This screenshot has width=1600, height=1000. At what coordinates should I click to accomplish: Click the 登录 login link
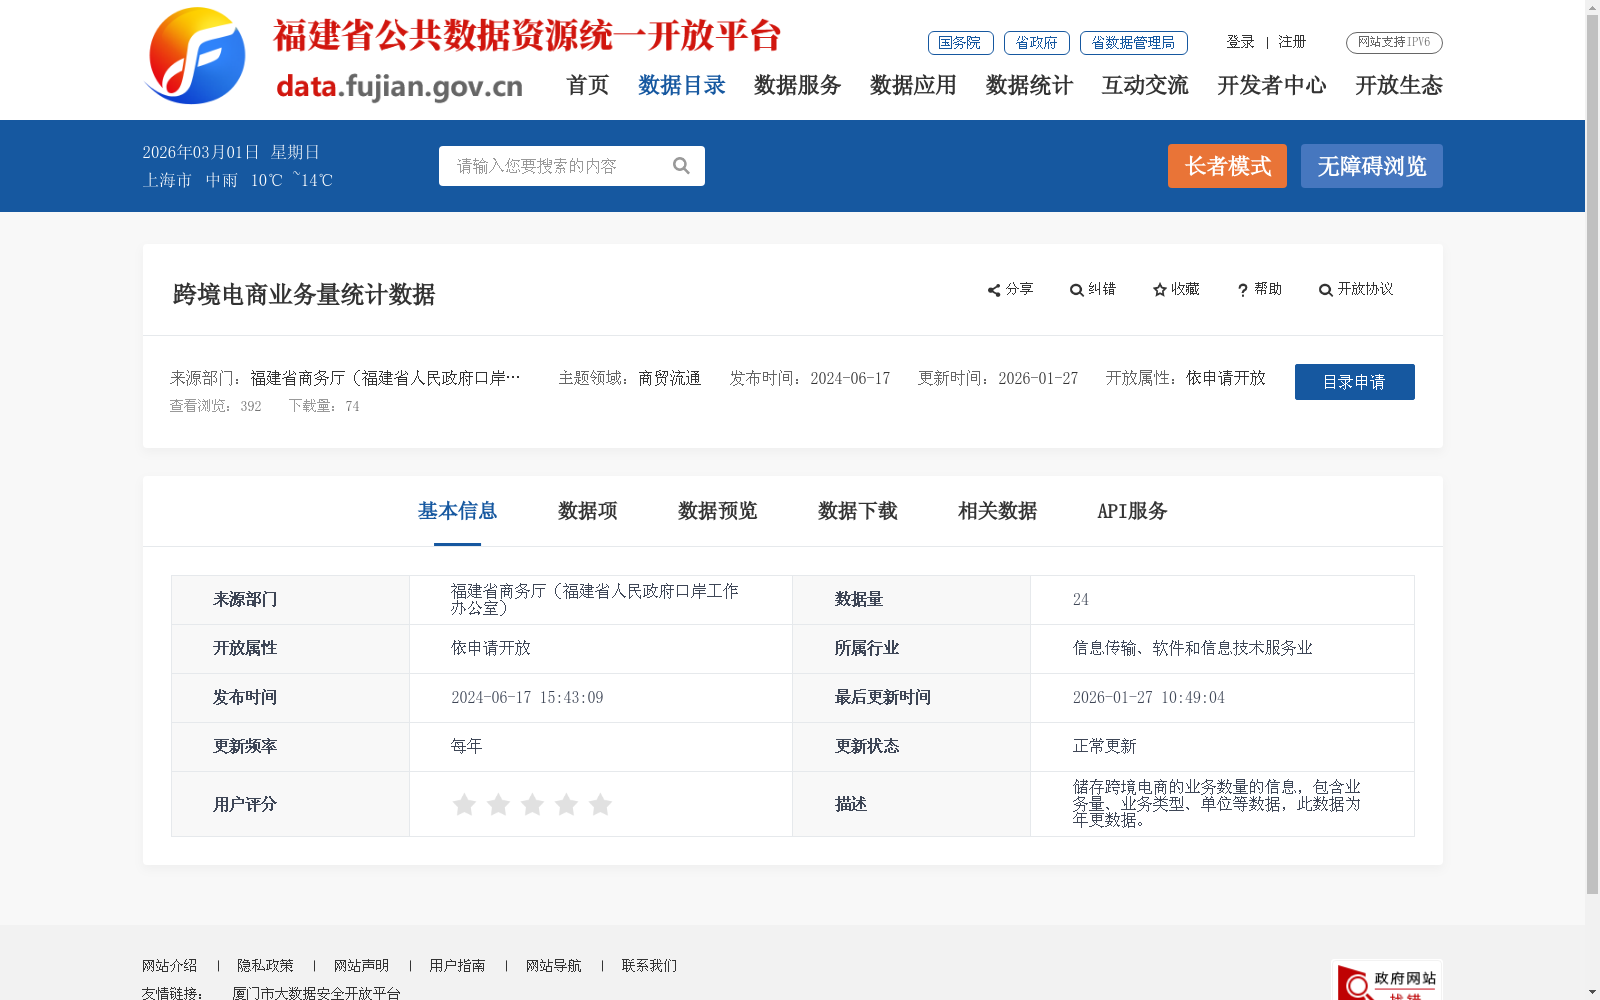[x=1241, y=42]
